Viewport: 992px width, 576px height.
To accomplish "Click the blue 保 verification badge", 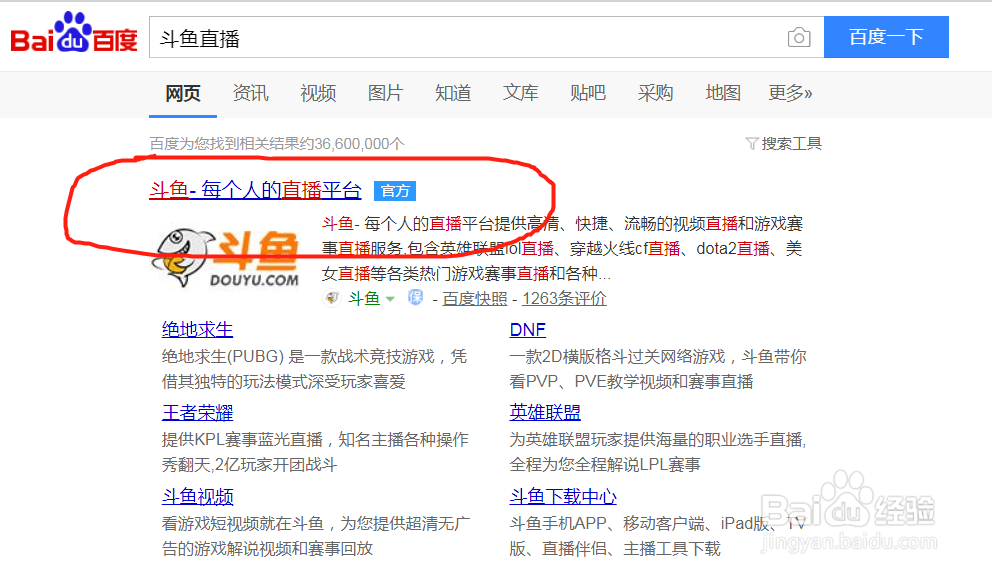I will (x=415, y=297).
